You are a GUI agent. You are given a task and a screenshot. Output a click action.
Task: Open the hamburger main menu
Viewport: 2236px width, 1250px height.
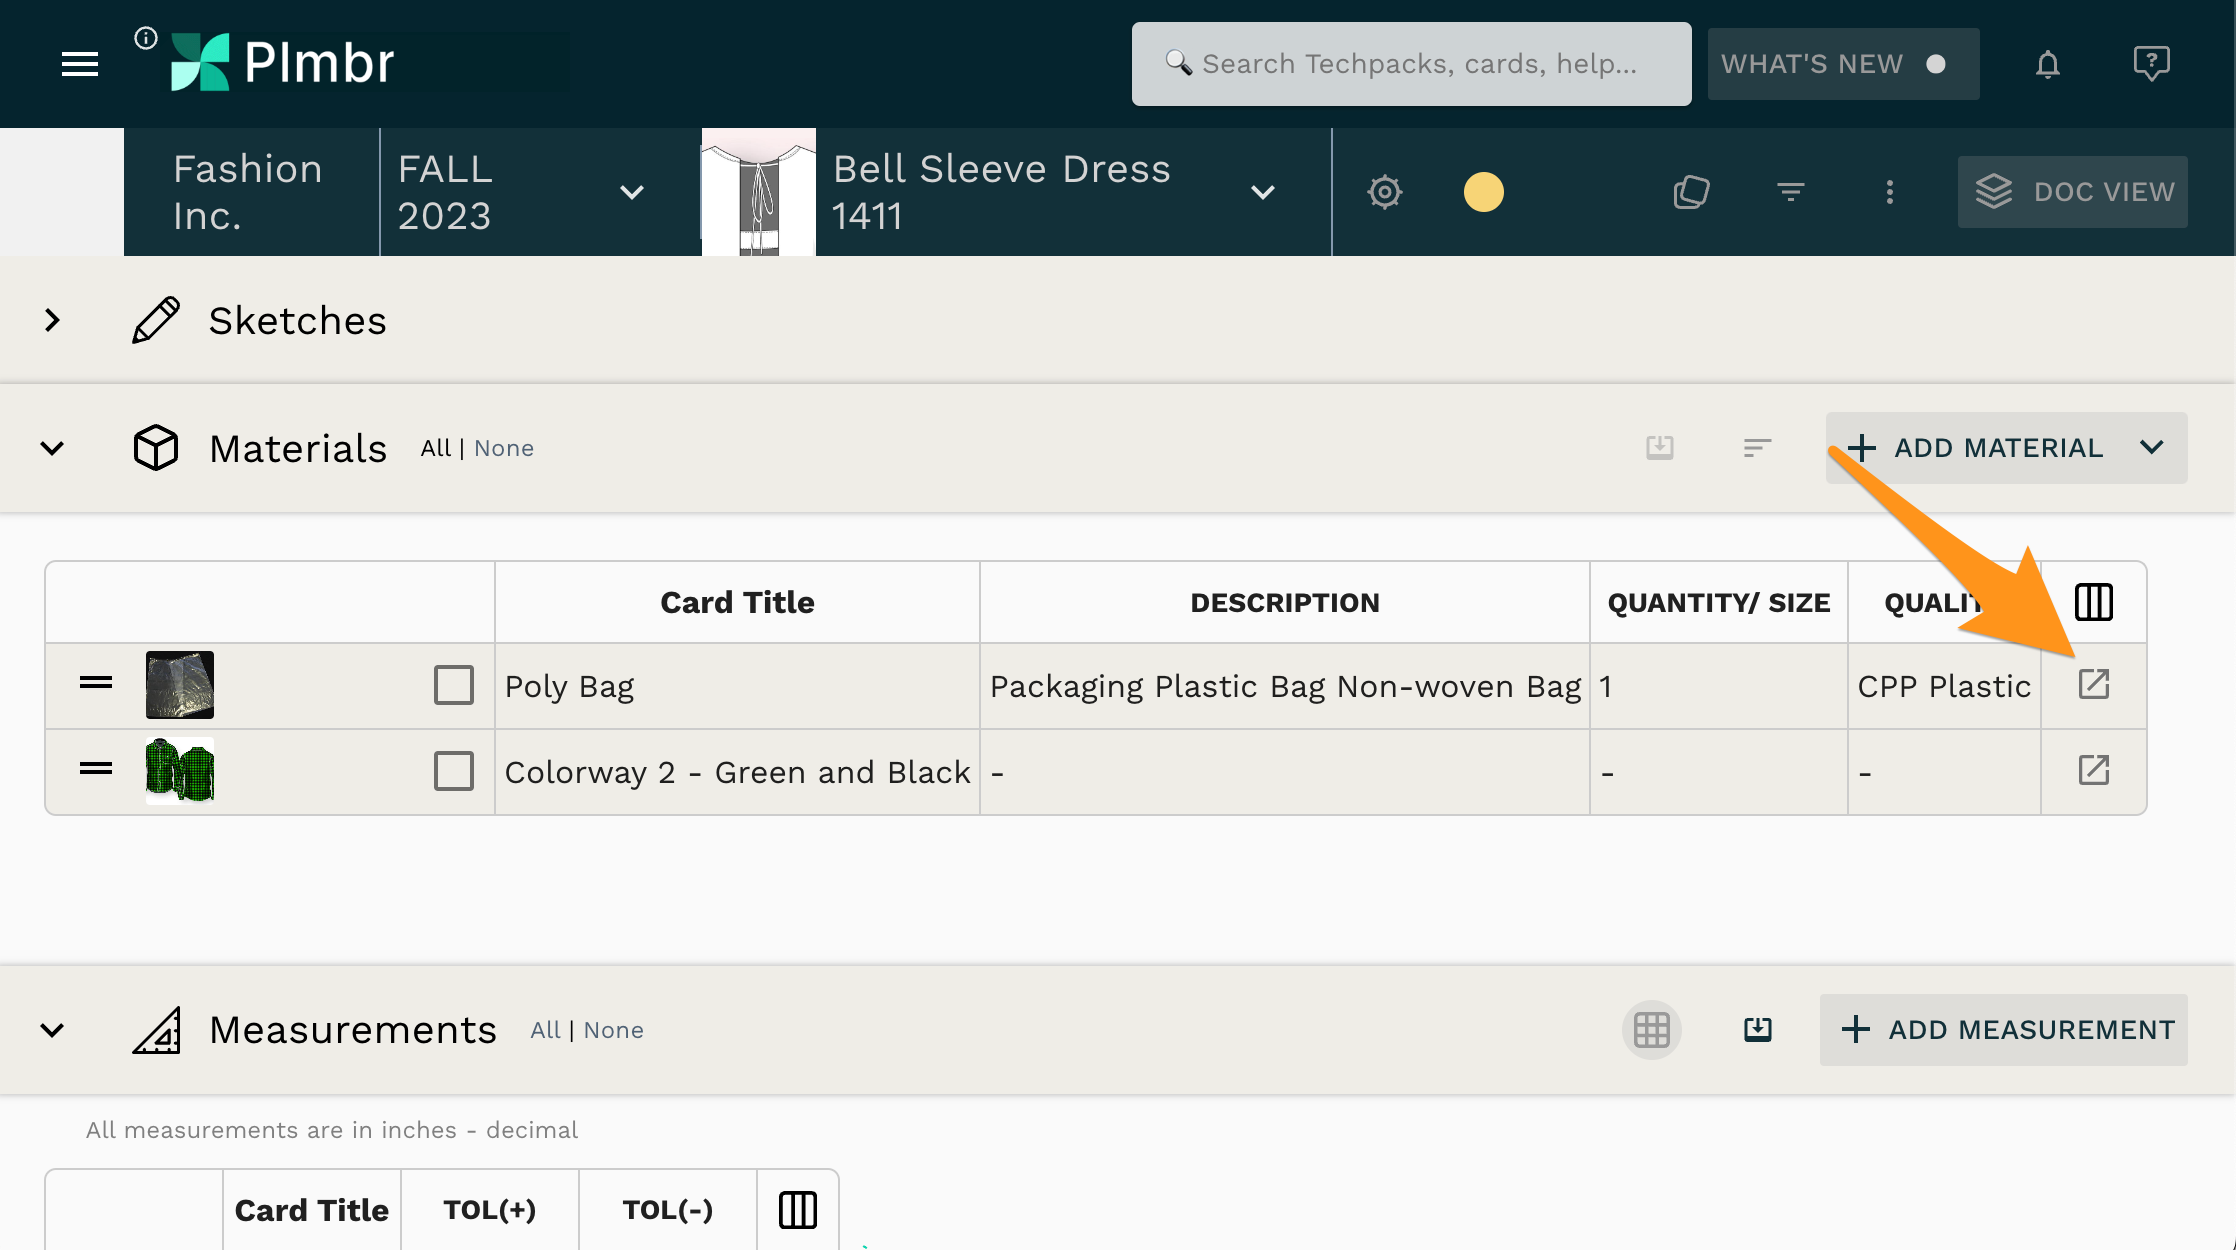pyautogui.click(x=80, y=65)
